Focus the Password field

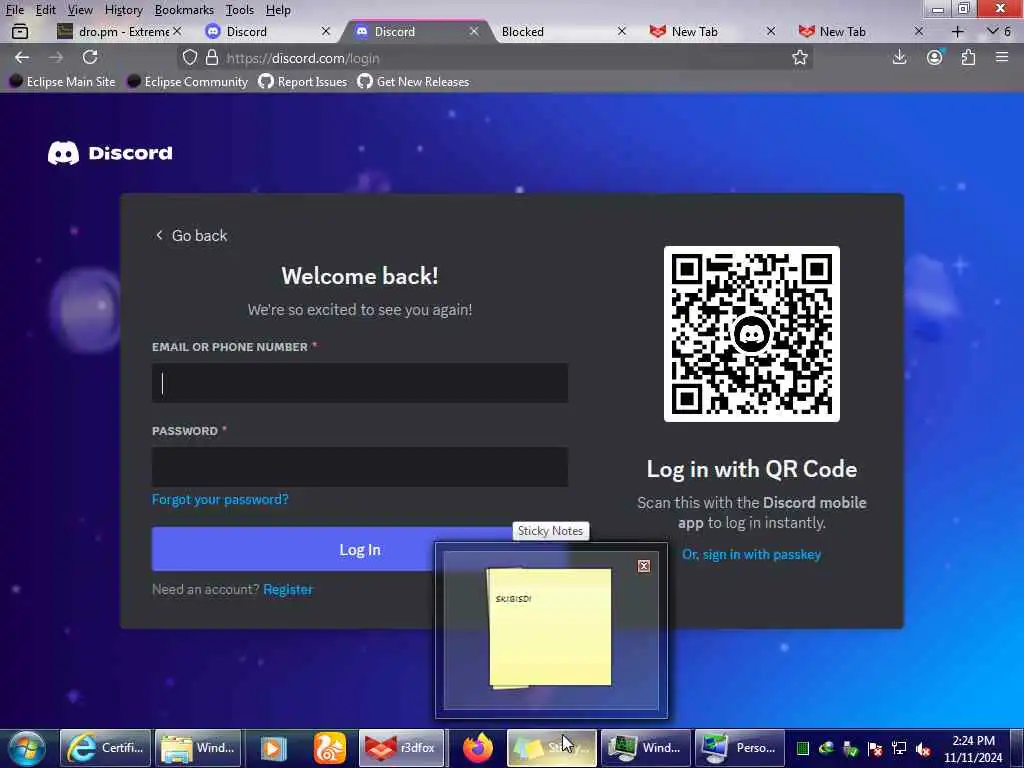(x=360, y=467)
